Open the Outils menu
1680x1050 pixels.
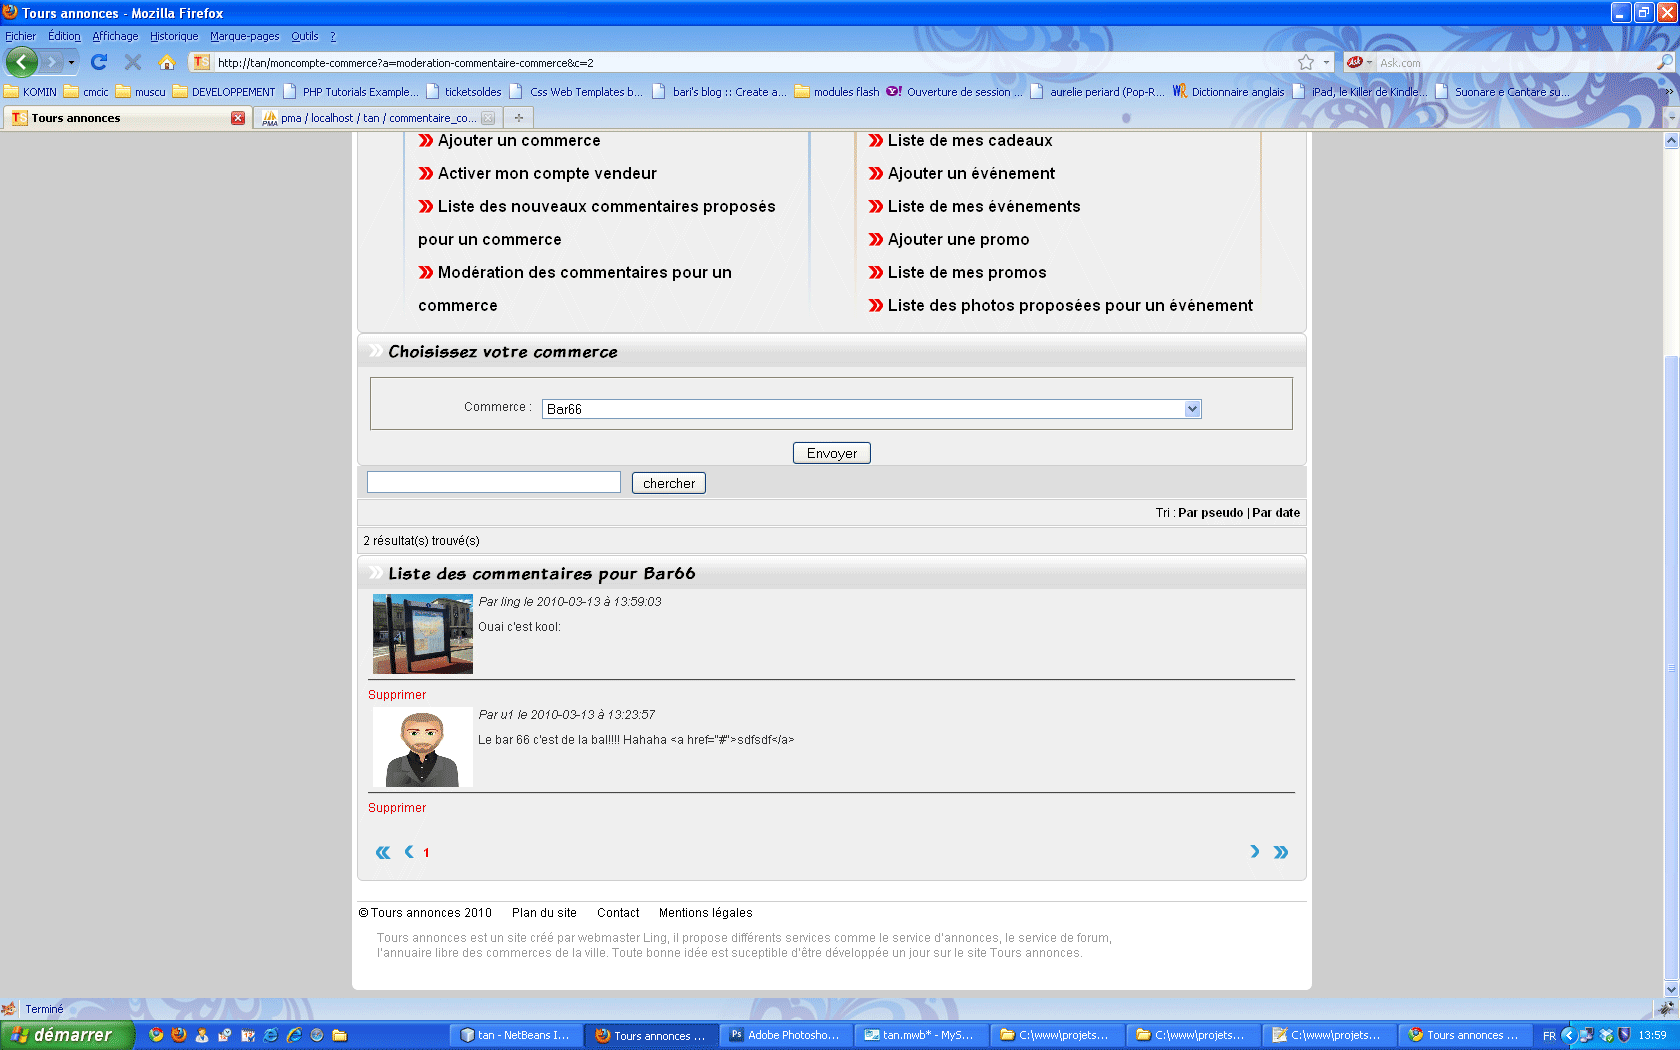pos(305,36)
